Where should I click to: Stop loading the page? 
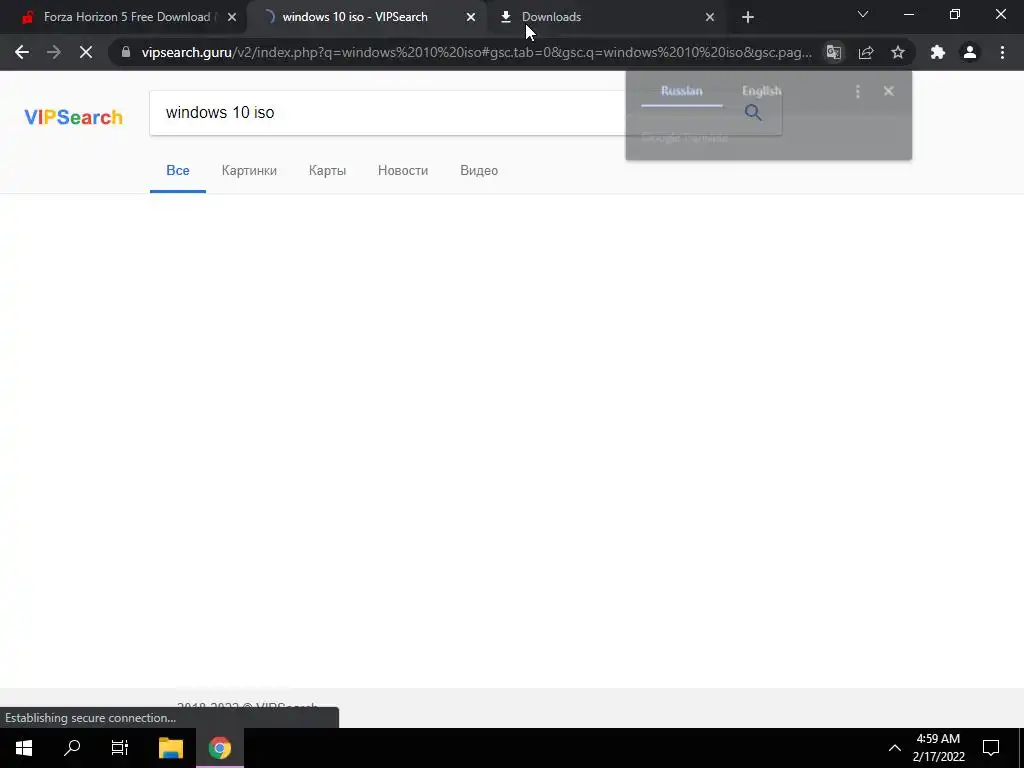point(86,52)
